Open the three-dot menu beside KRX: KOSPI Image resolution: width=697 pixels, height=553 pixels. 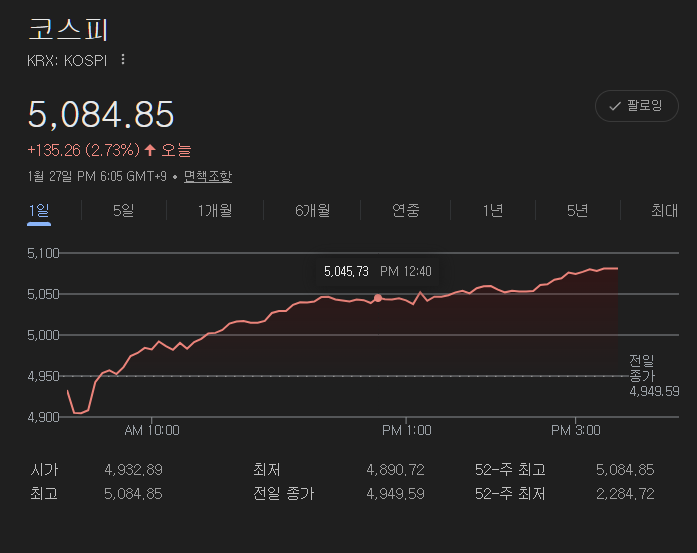[x=123, y=60]
